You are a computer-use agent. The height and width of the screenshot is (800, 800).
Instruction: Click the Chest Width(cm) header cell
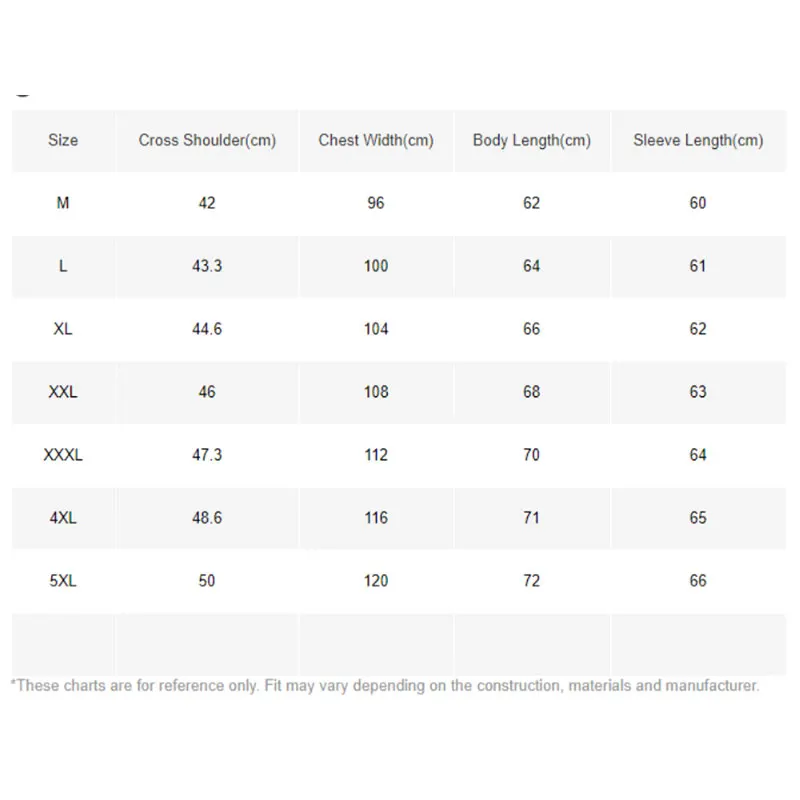[x=376, y=140]
